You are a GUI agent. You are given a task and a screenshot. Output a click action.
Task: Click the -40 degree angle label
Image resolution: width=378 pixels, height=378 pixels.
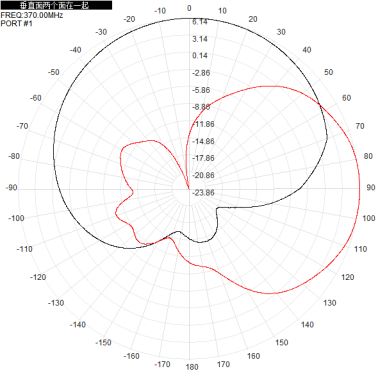(x=75, y=50)
